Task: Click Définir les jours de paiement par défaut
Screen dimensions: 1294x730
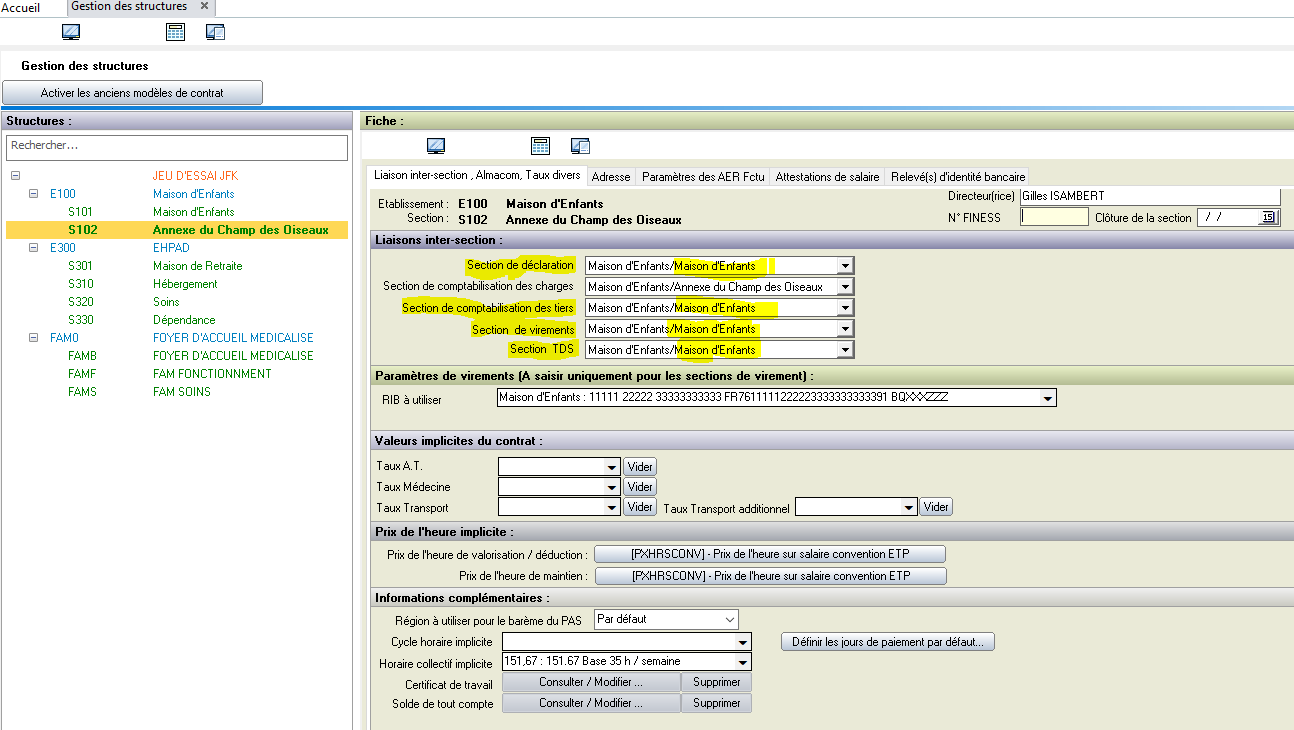Action: point(888,642)
